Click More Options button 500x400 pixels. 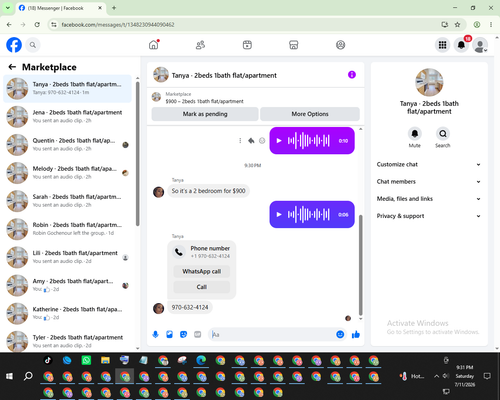pos(310,114)
